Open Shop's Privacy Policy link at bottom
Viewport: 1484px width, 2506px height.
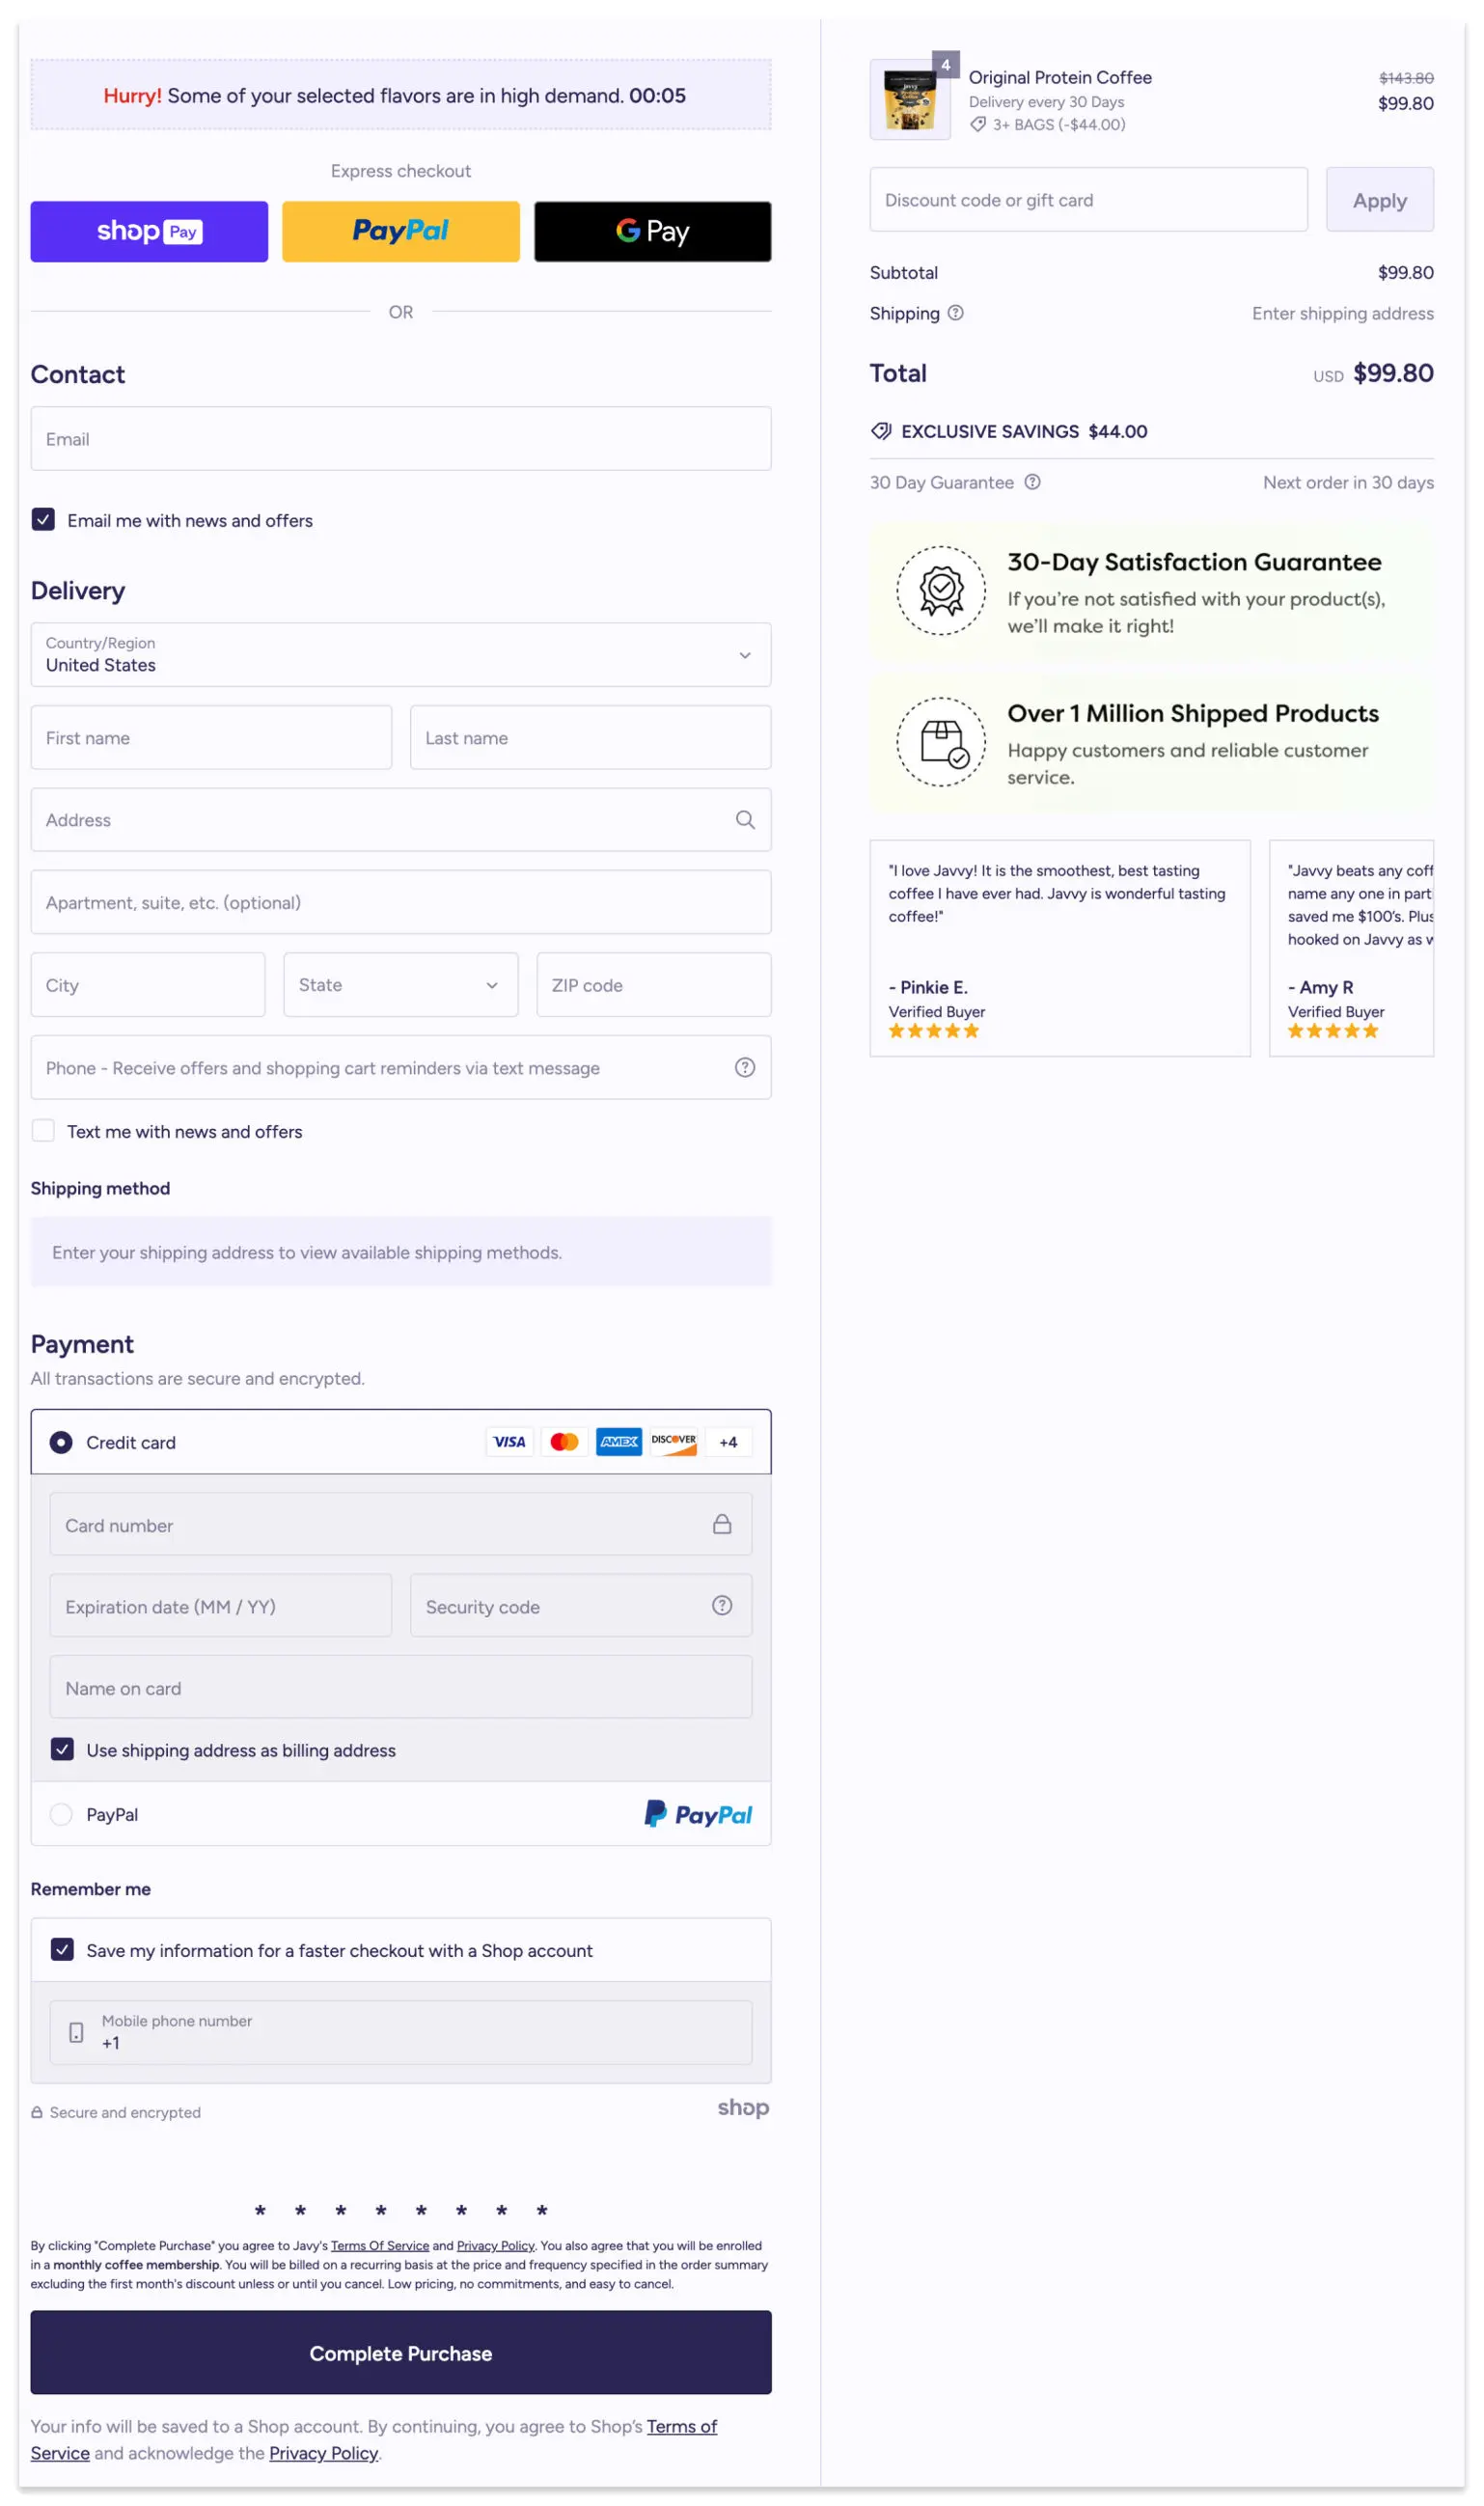click(324, 2453)
